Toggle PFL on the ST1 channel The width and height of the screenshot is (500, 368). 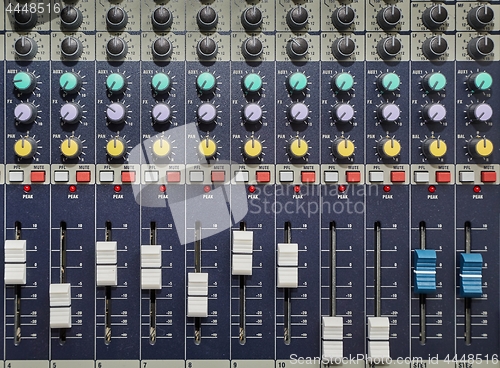421,177
